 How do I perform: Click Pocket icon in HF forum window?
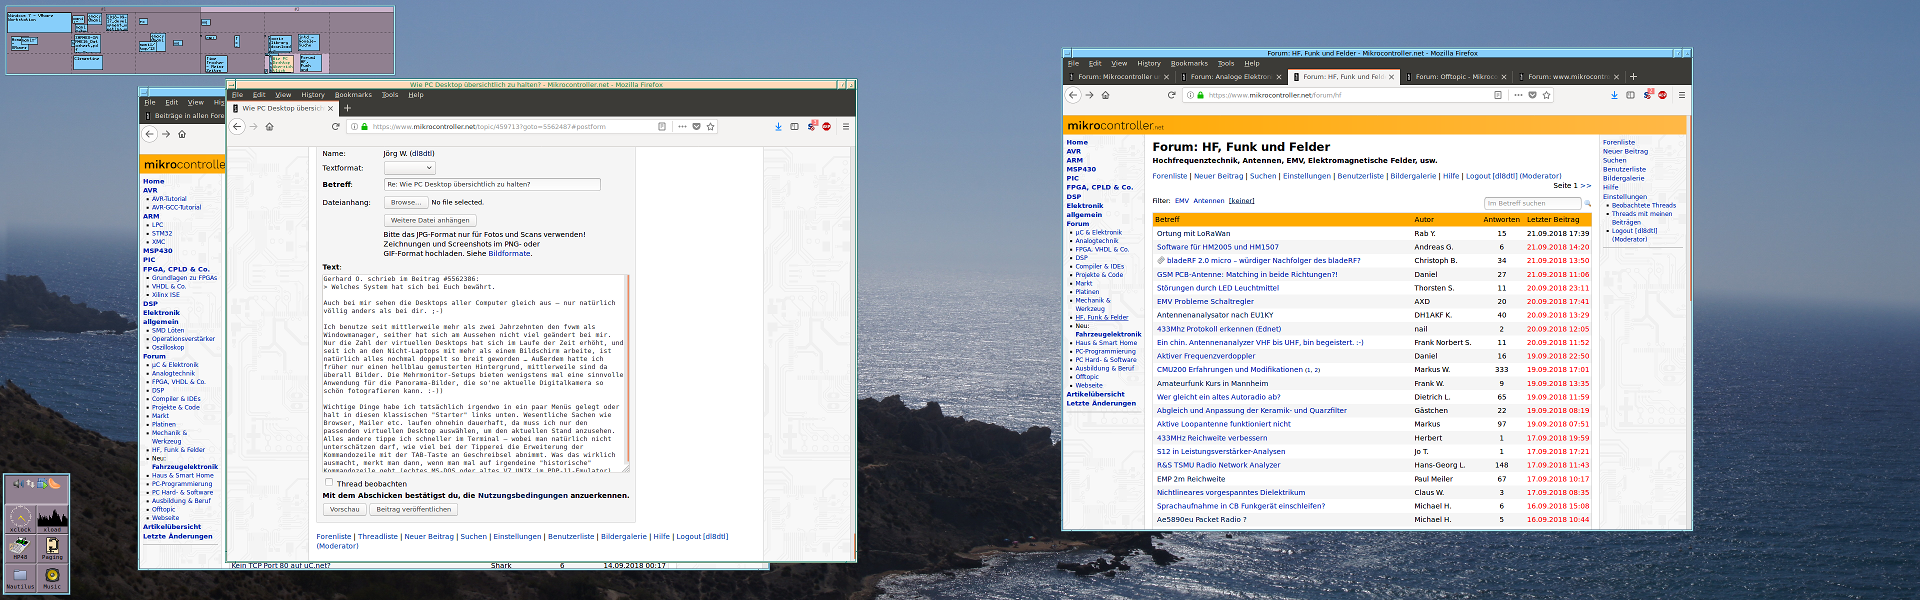click(1532, 95)
